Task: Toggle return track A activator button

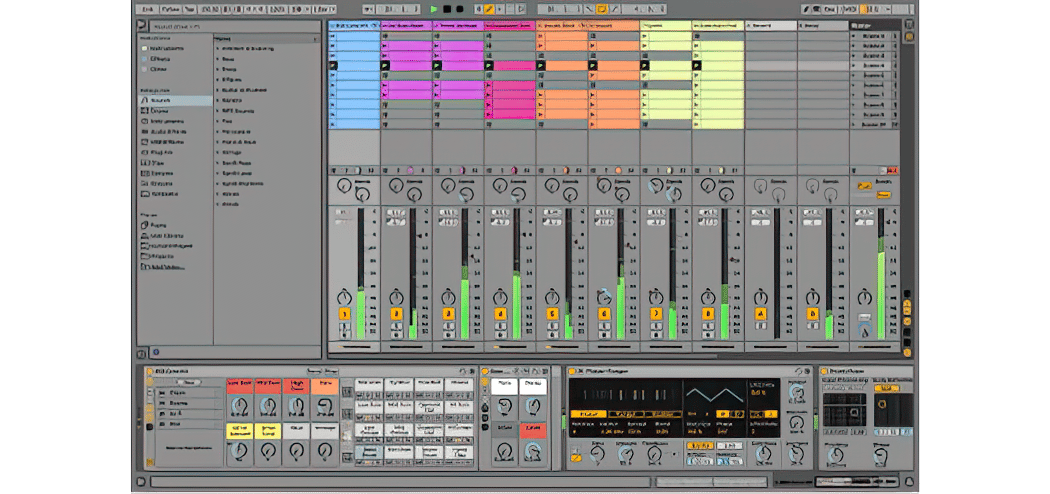Action: (760, 314)
